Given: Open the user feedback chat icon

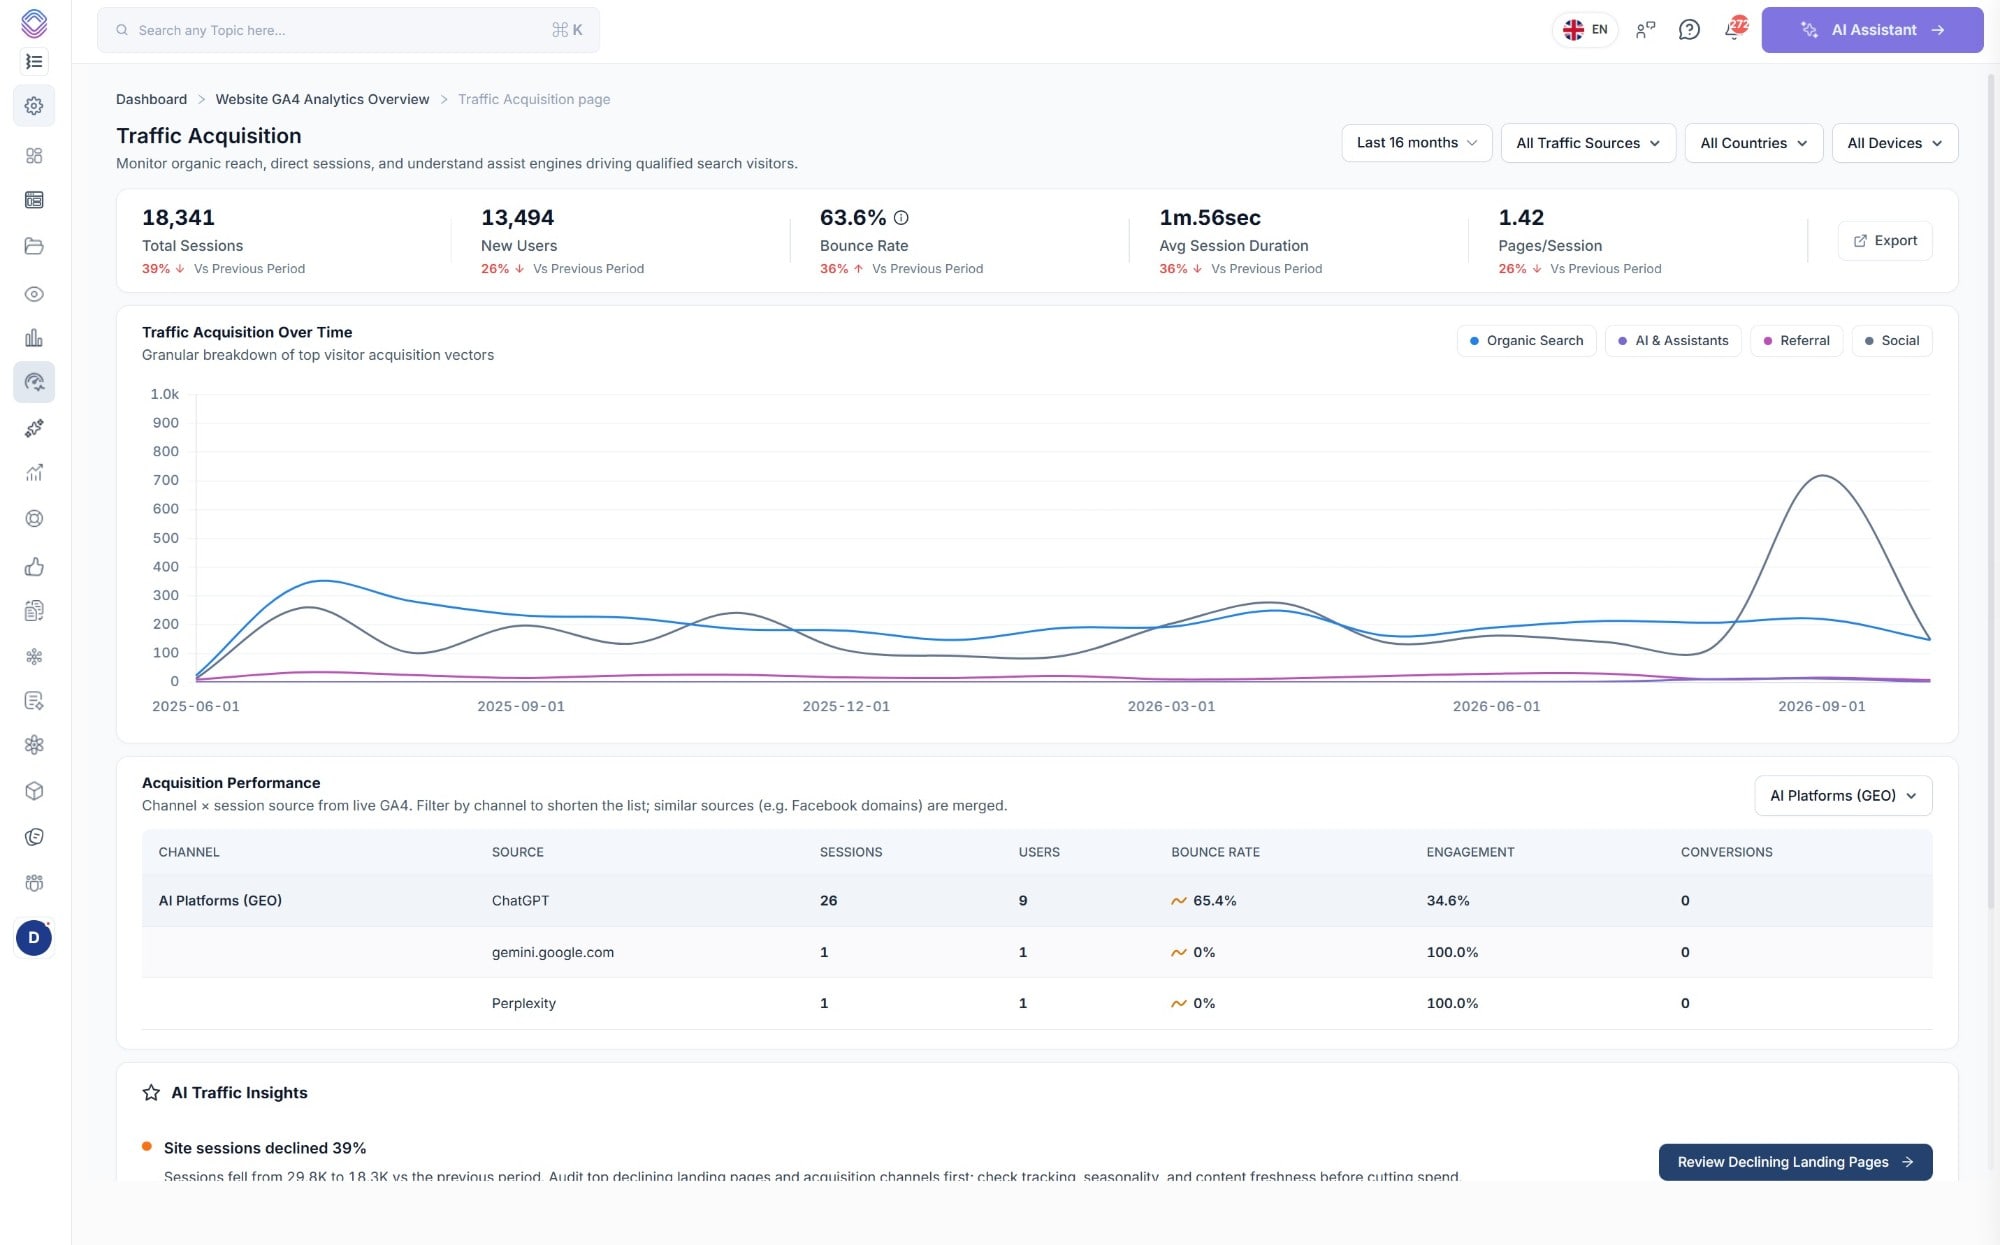Looking at the screenshot, I should 1645,30.
